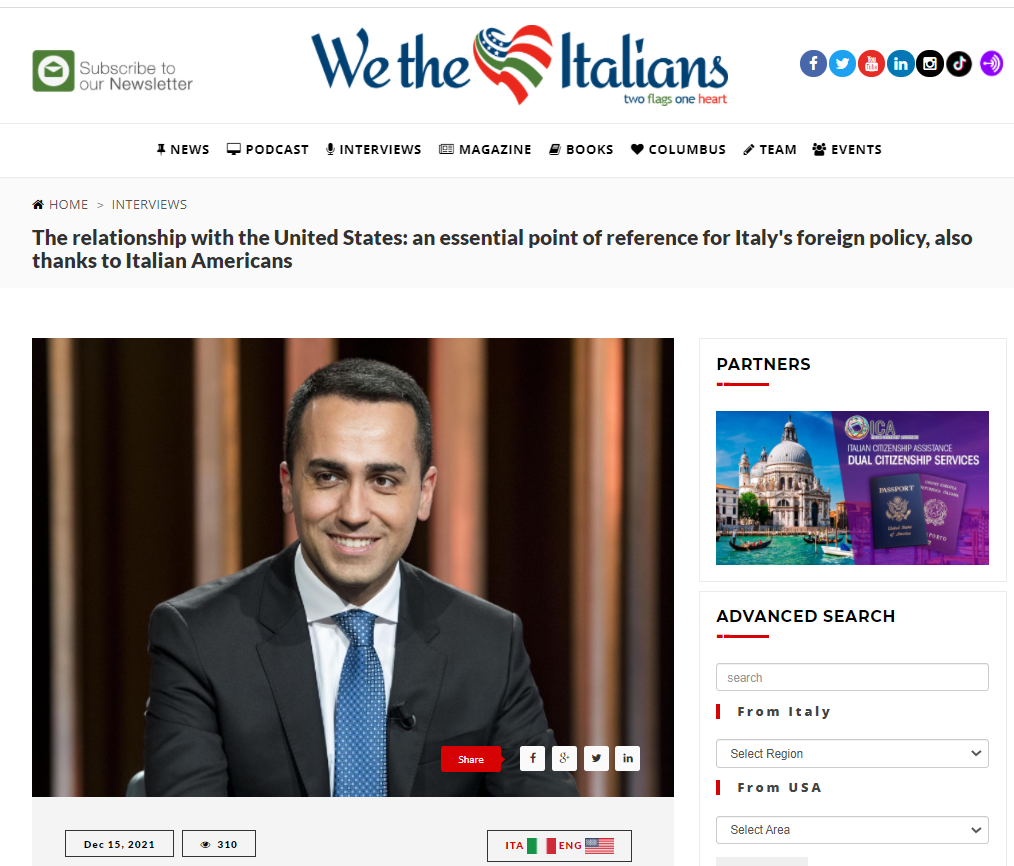1014x866 pixels.
Task: Share article on Google Plus
Action: coord(564,758)
